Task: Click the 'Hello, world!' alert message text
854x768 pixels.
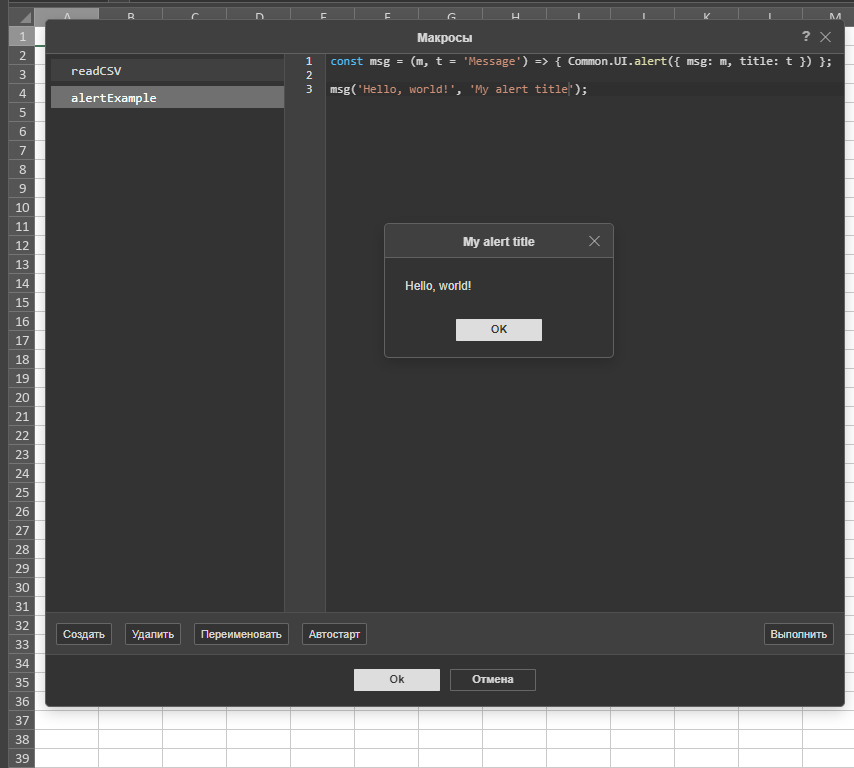Action: coord(438,286)
